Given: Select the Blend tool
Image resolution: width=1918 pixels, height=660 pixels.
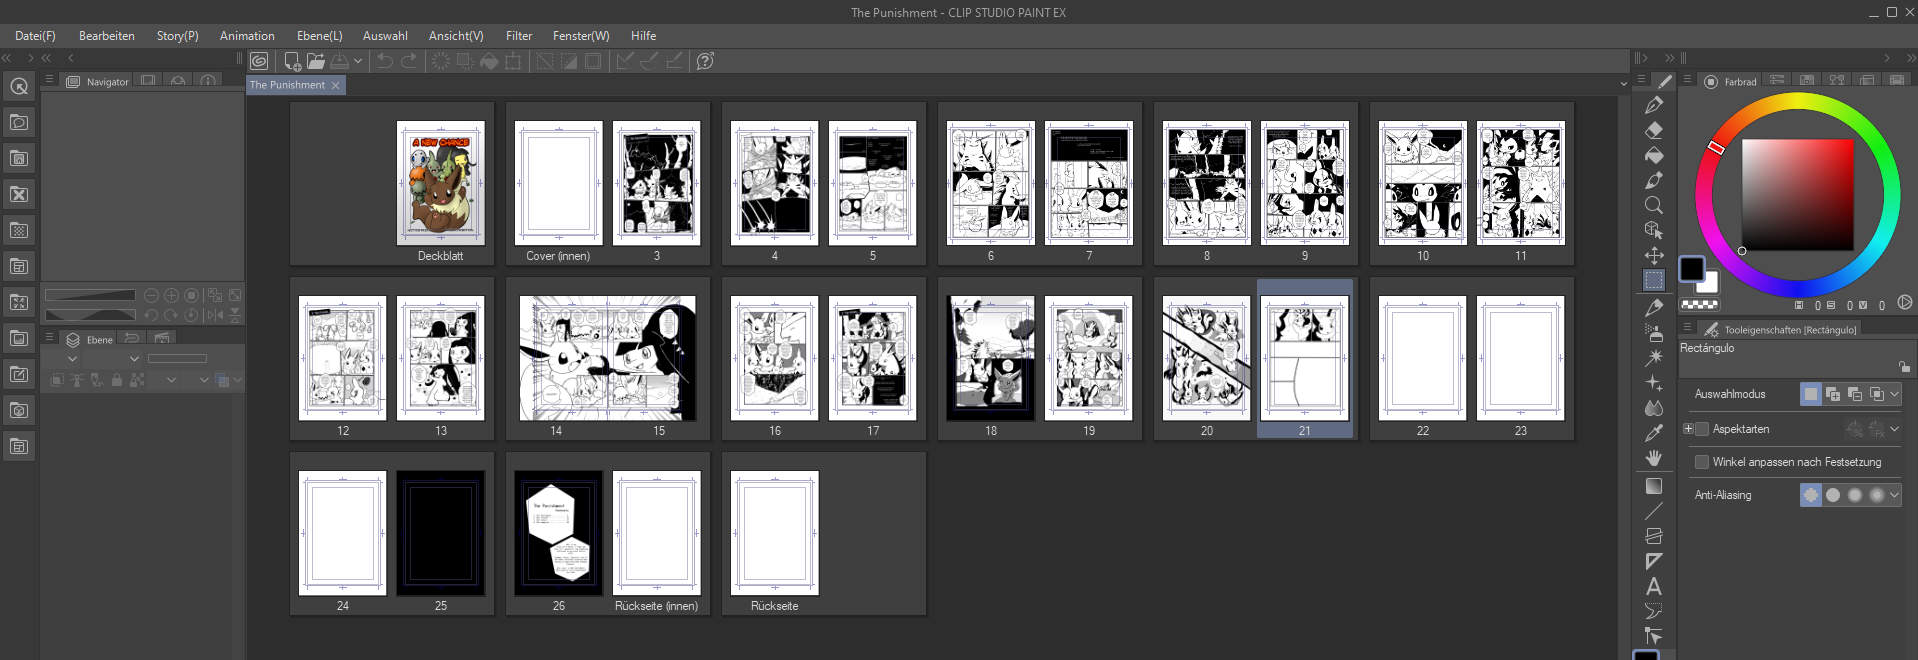Looking at the screenshot, I should (1654, 408).
